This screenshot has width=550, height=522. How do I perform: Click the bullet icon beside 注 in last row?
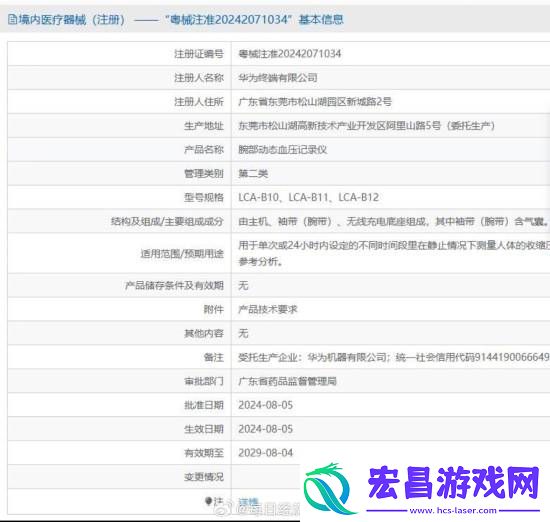click(209, 501)
